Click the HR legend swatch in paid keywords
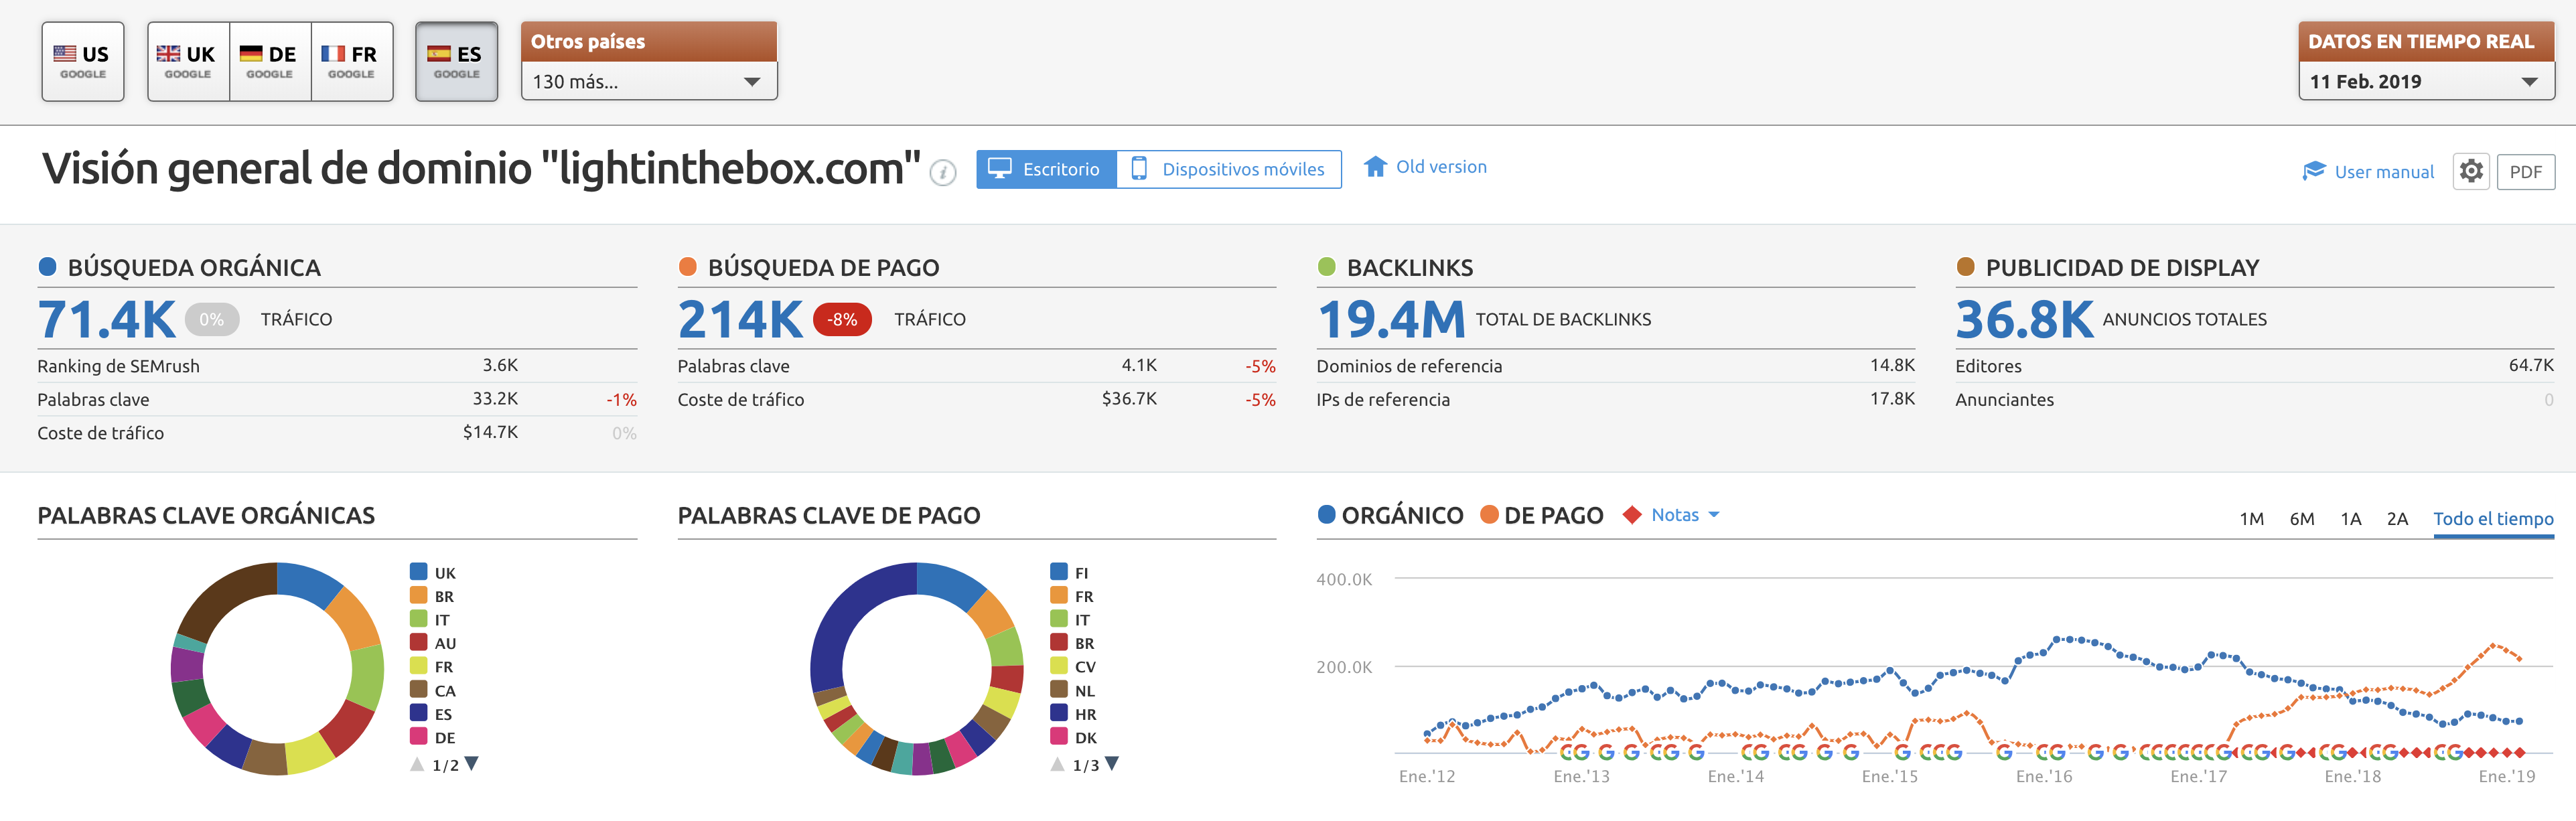 pyautogui.click(x=1059, y=713)
